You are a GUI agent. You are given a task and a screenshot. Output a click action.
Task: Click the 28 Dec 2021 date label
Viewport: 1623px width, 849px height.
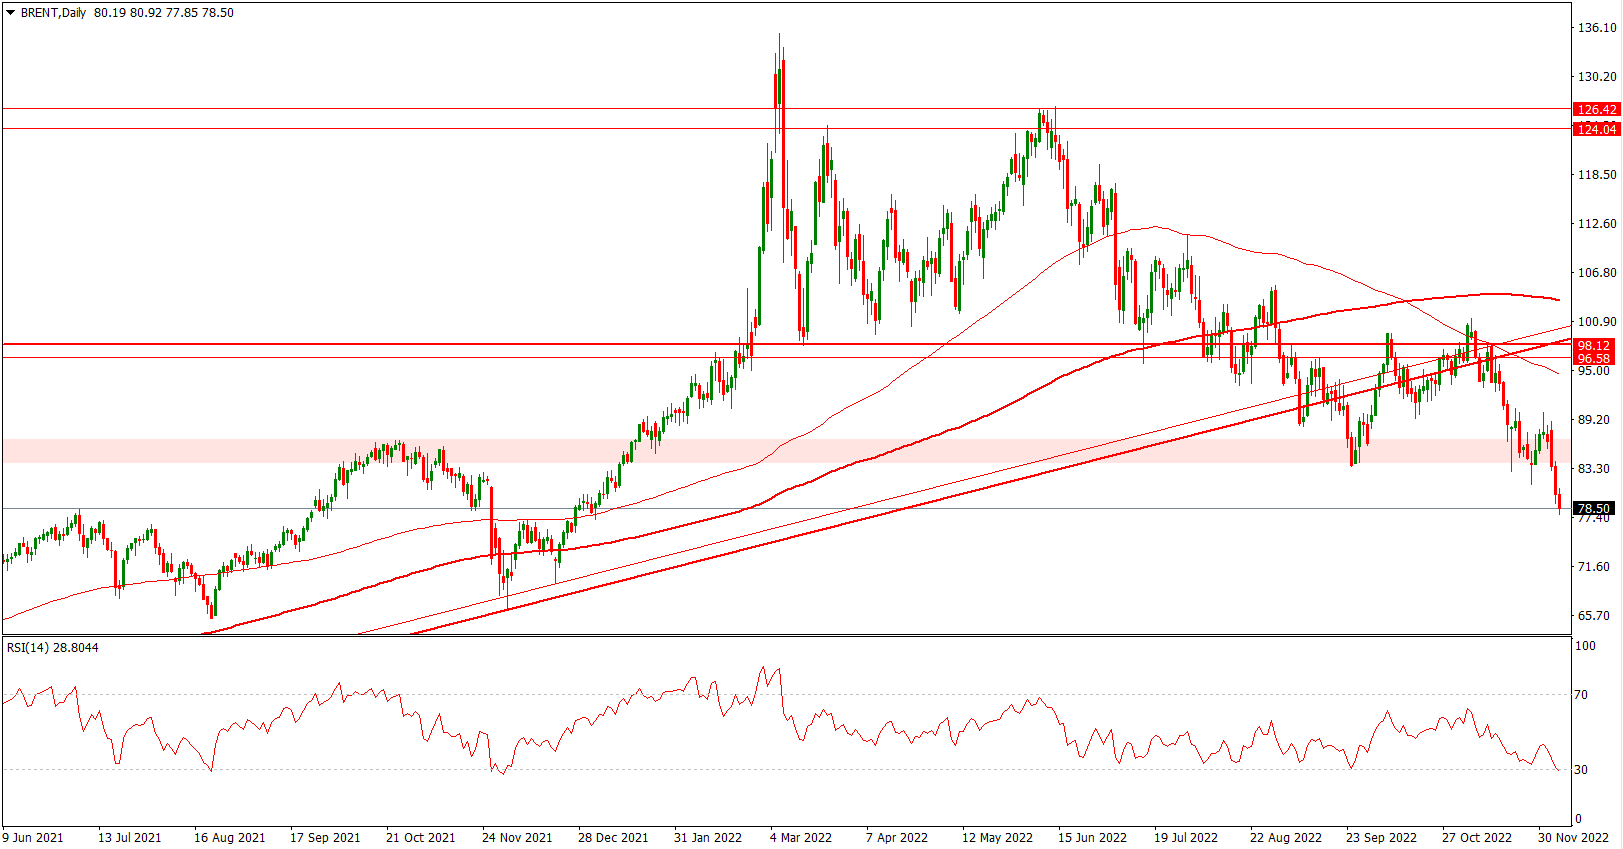pyautogui.click(x=613, y=837)
